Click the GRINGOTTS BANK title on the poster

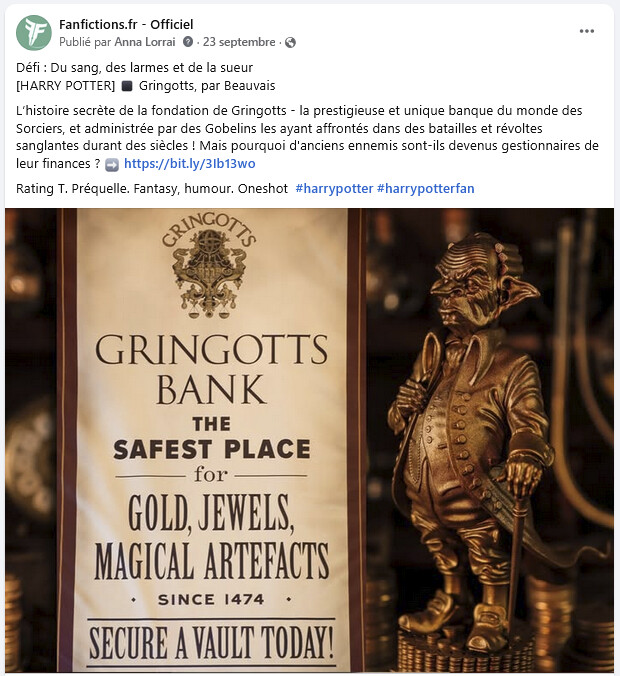[x=211, y=369]
